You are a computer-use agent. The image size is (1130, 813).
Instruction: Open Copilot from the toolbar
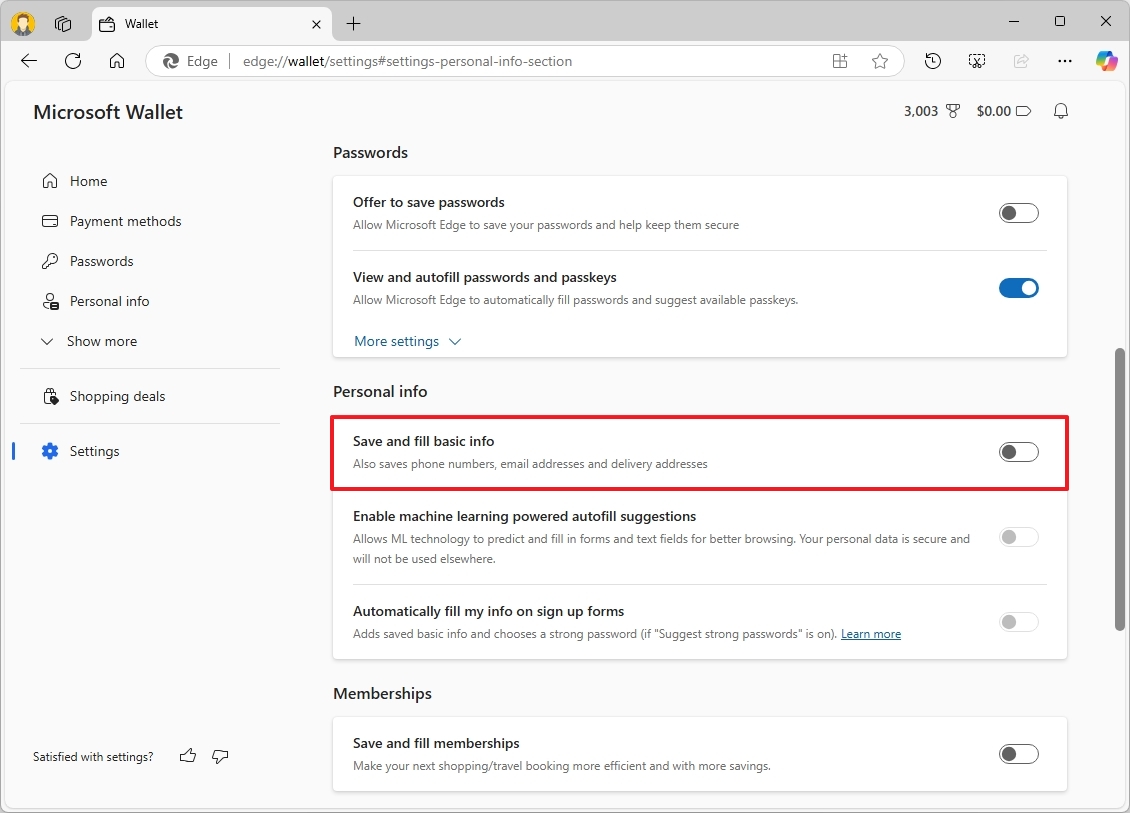click(x=1106, y=61)
